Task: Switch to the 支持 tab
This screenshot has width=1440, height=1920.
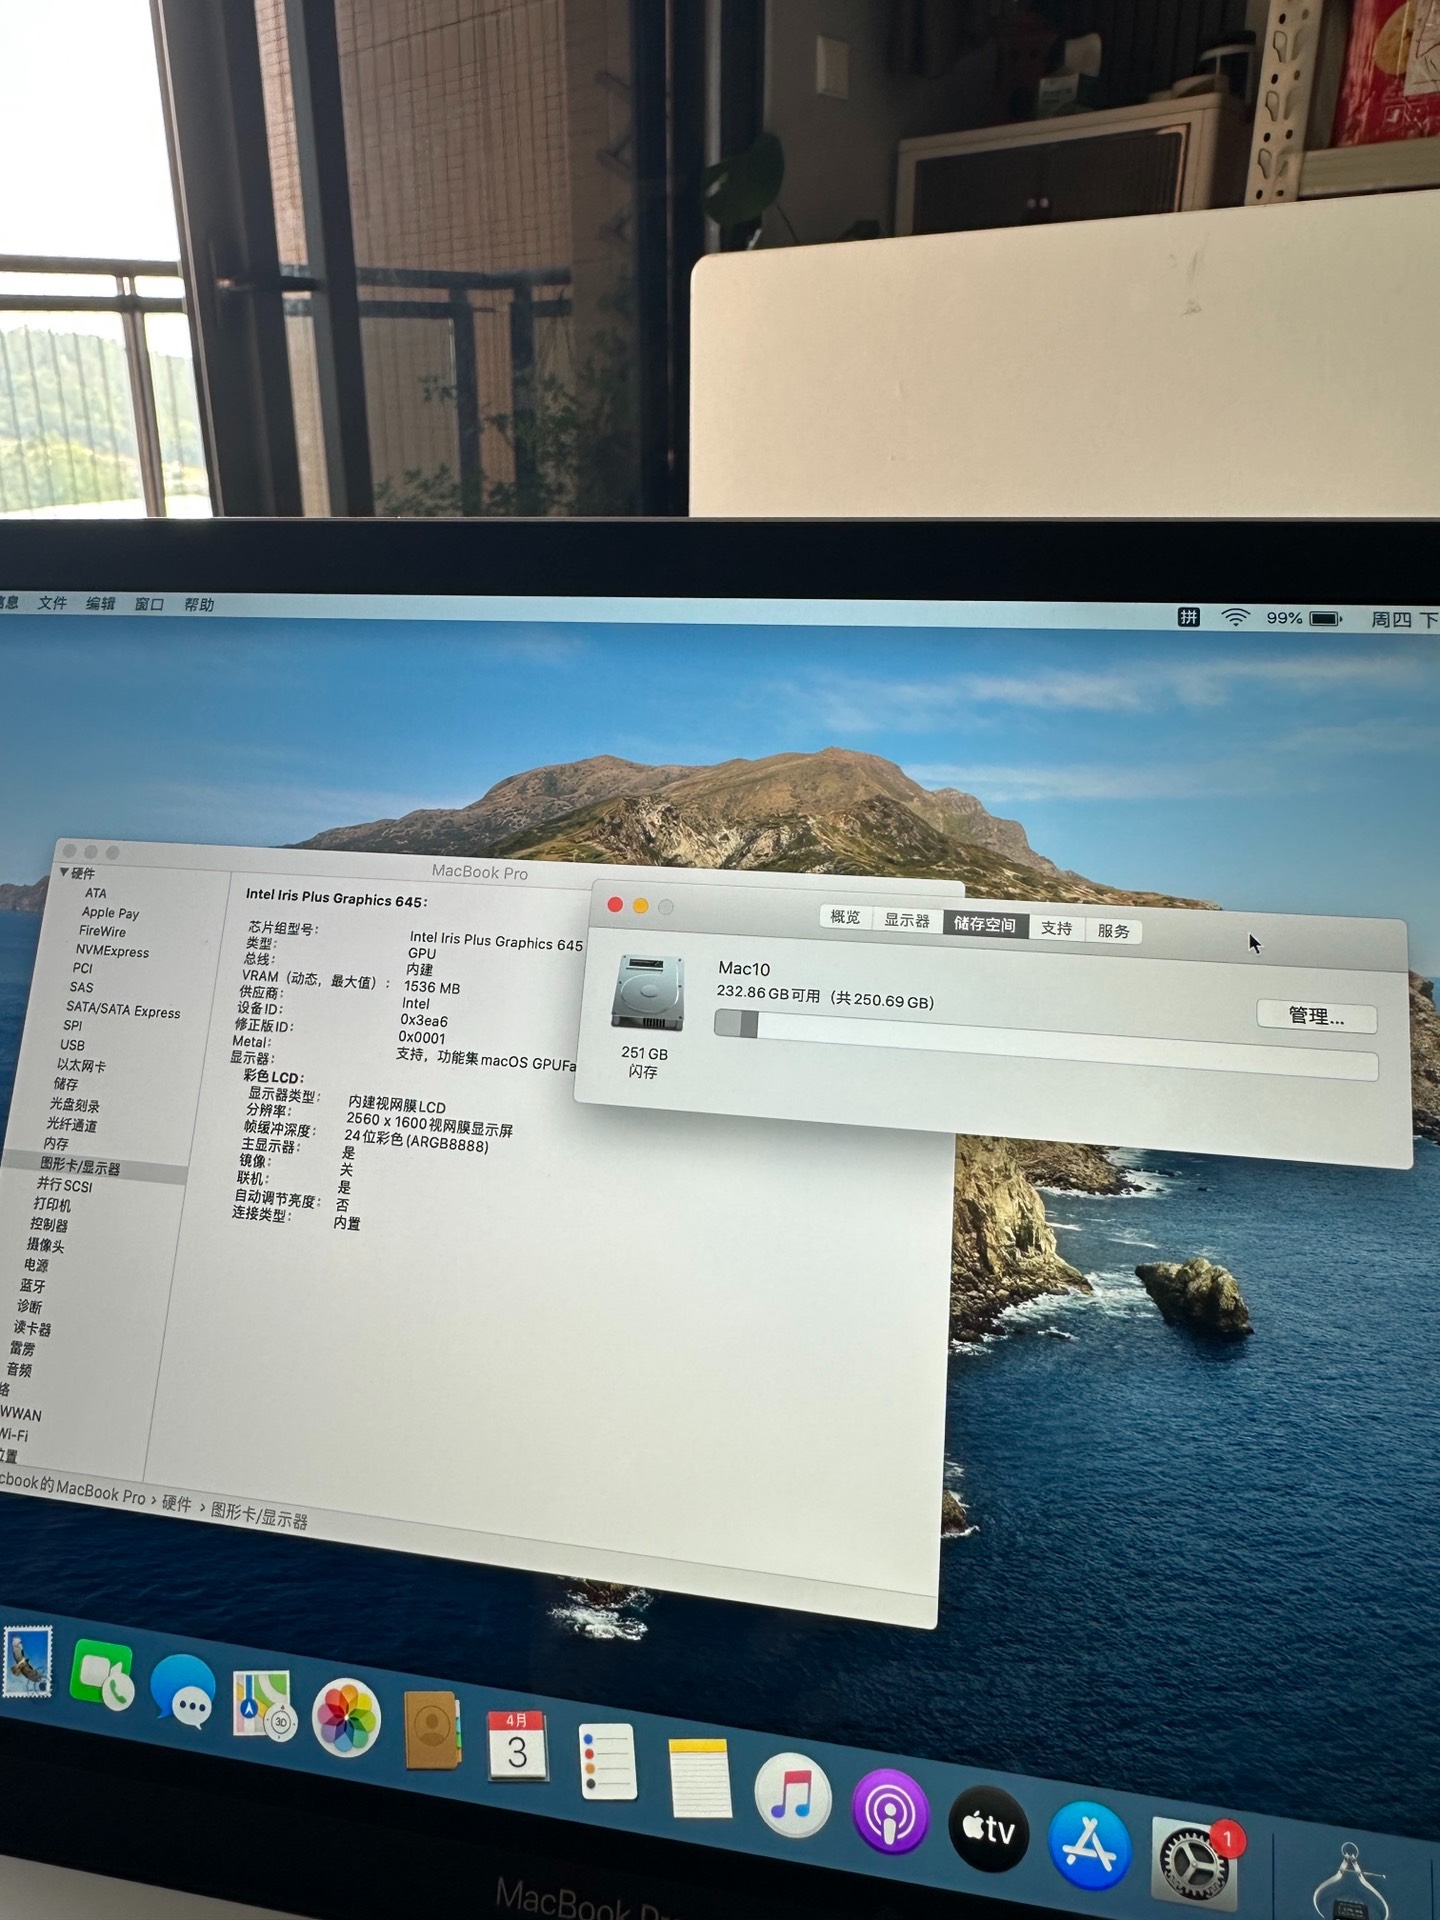Action: [x=1056, y=928]
